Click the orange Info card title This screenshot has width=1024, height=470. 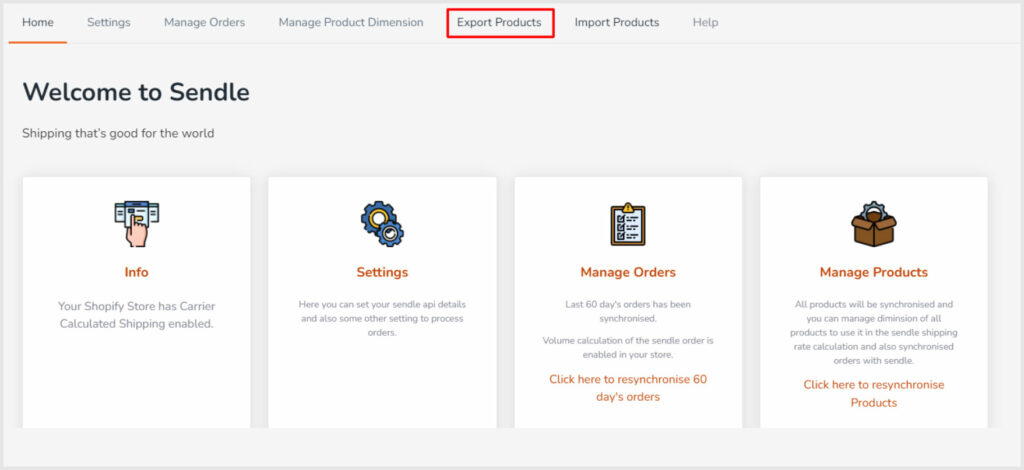(136, 272)
